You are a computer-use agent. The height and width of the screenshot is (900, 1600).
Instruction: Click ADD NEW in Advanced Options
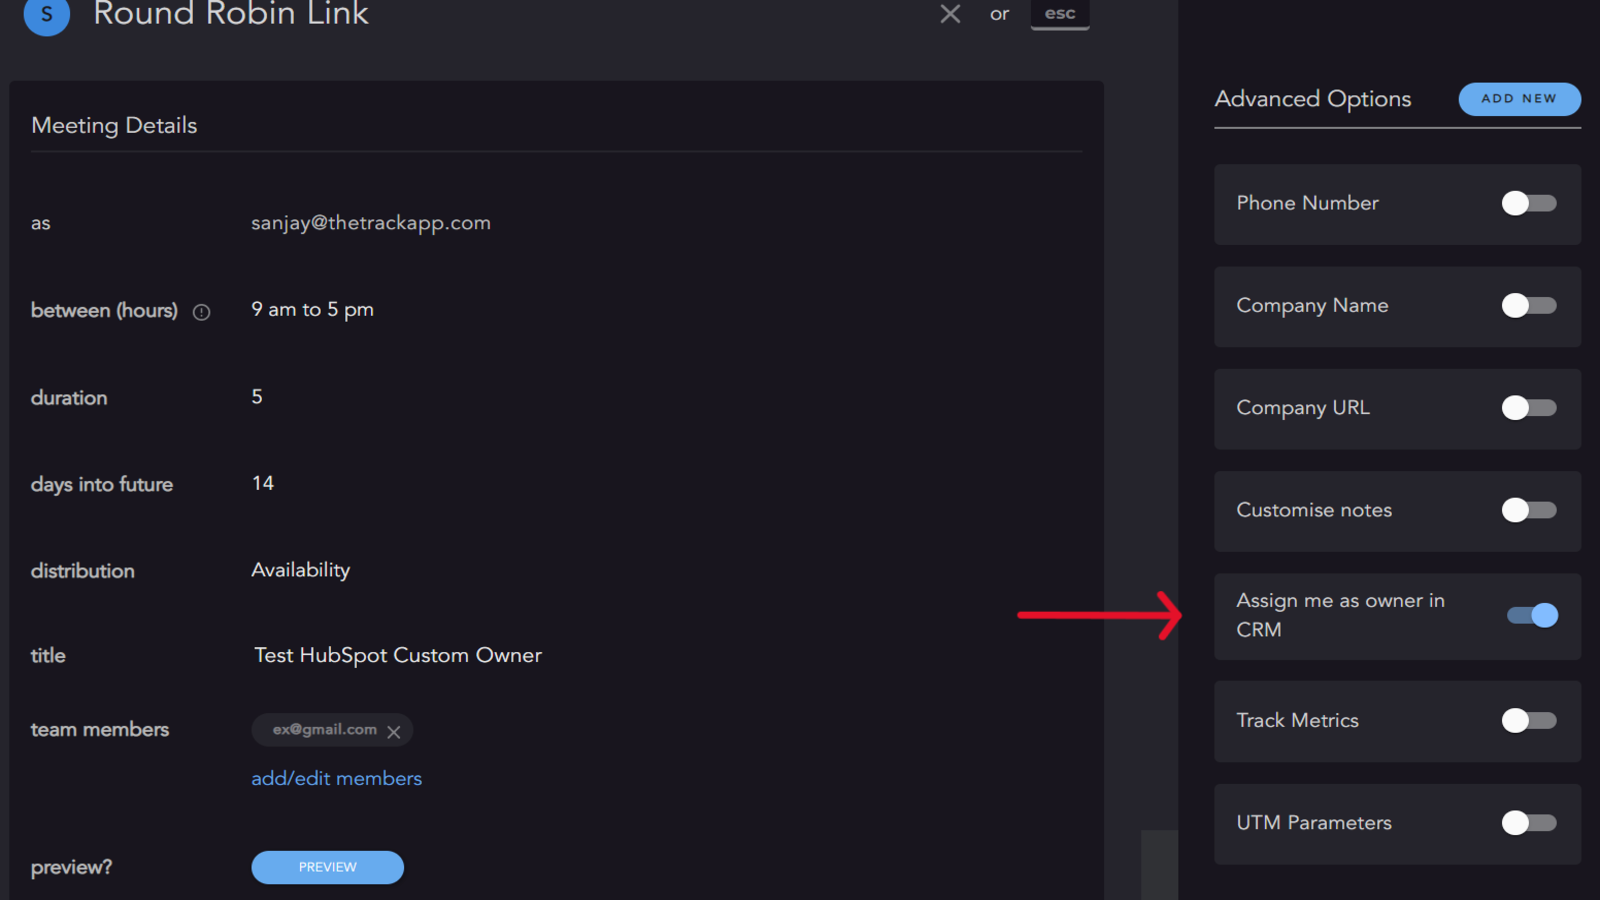tap(1519, 99)
